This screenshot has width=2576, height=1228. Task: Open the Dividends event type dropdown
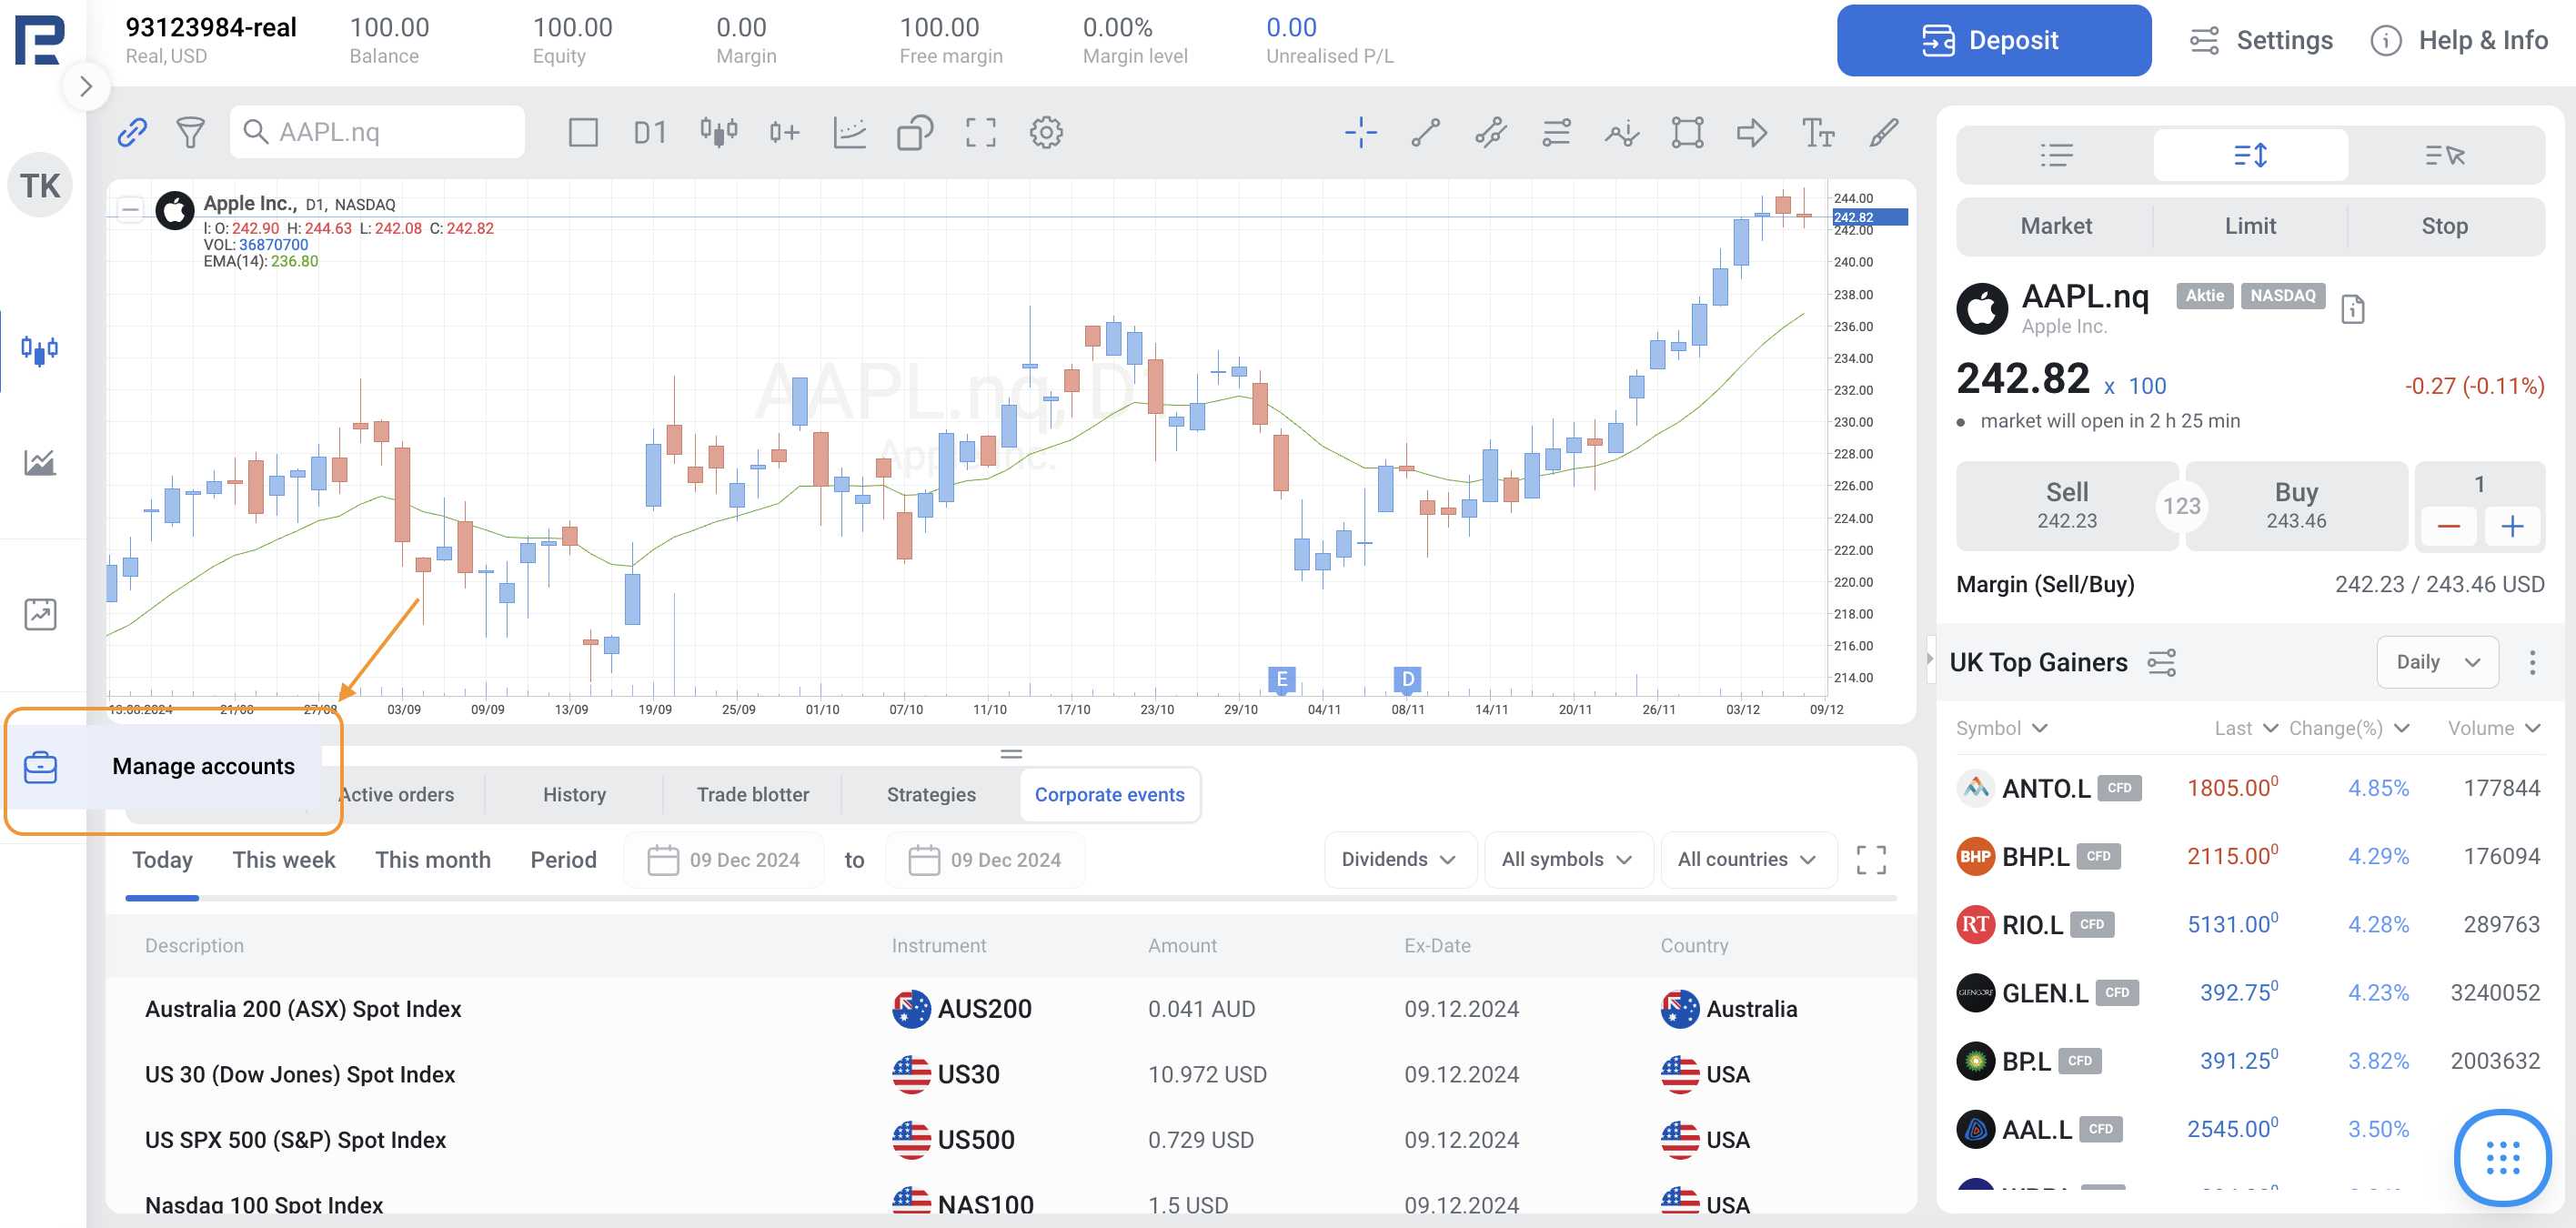pos(1398,859)
